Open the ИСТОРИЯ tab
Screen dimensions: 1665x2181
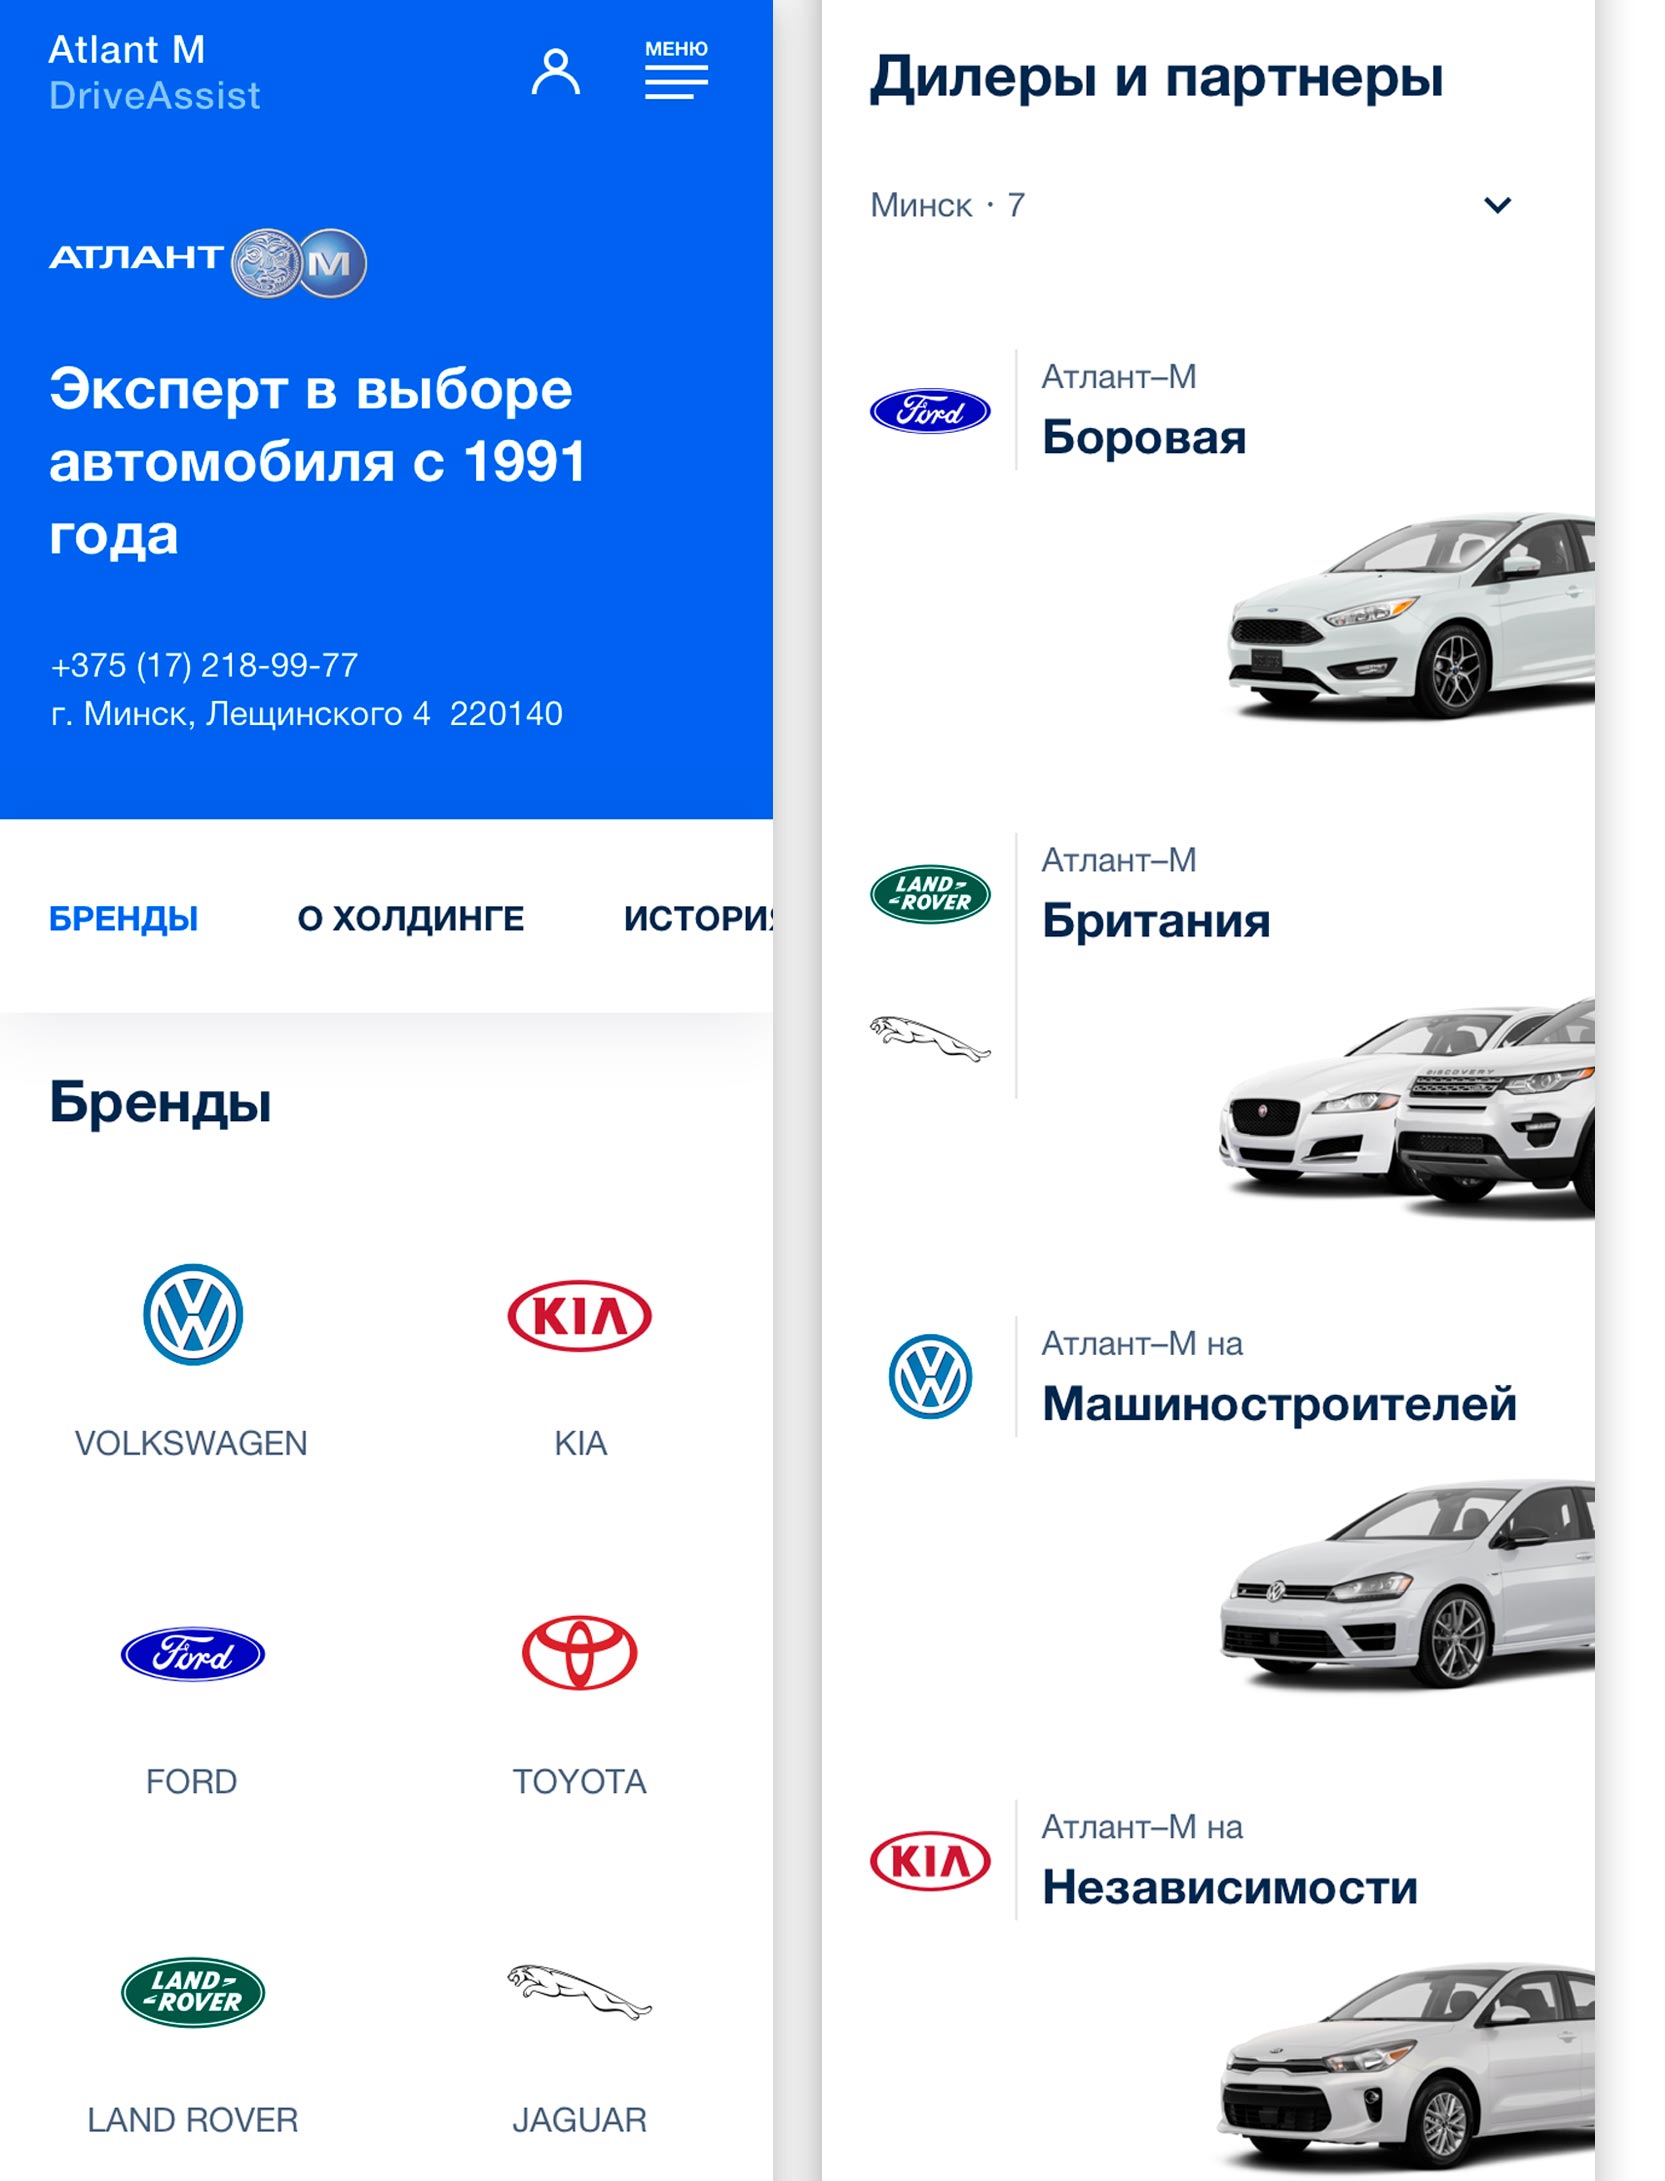[x=698, y=918]
